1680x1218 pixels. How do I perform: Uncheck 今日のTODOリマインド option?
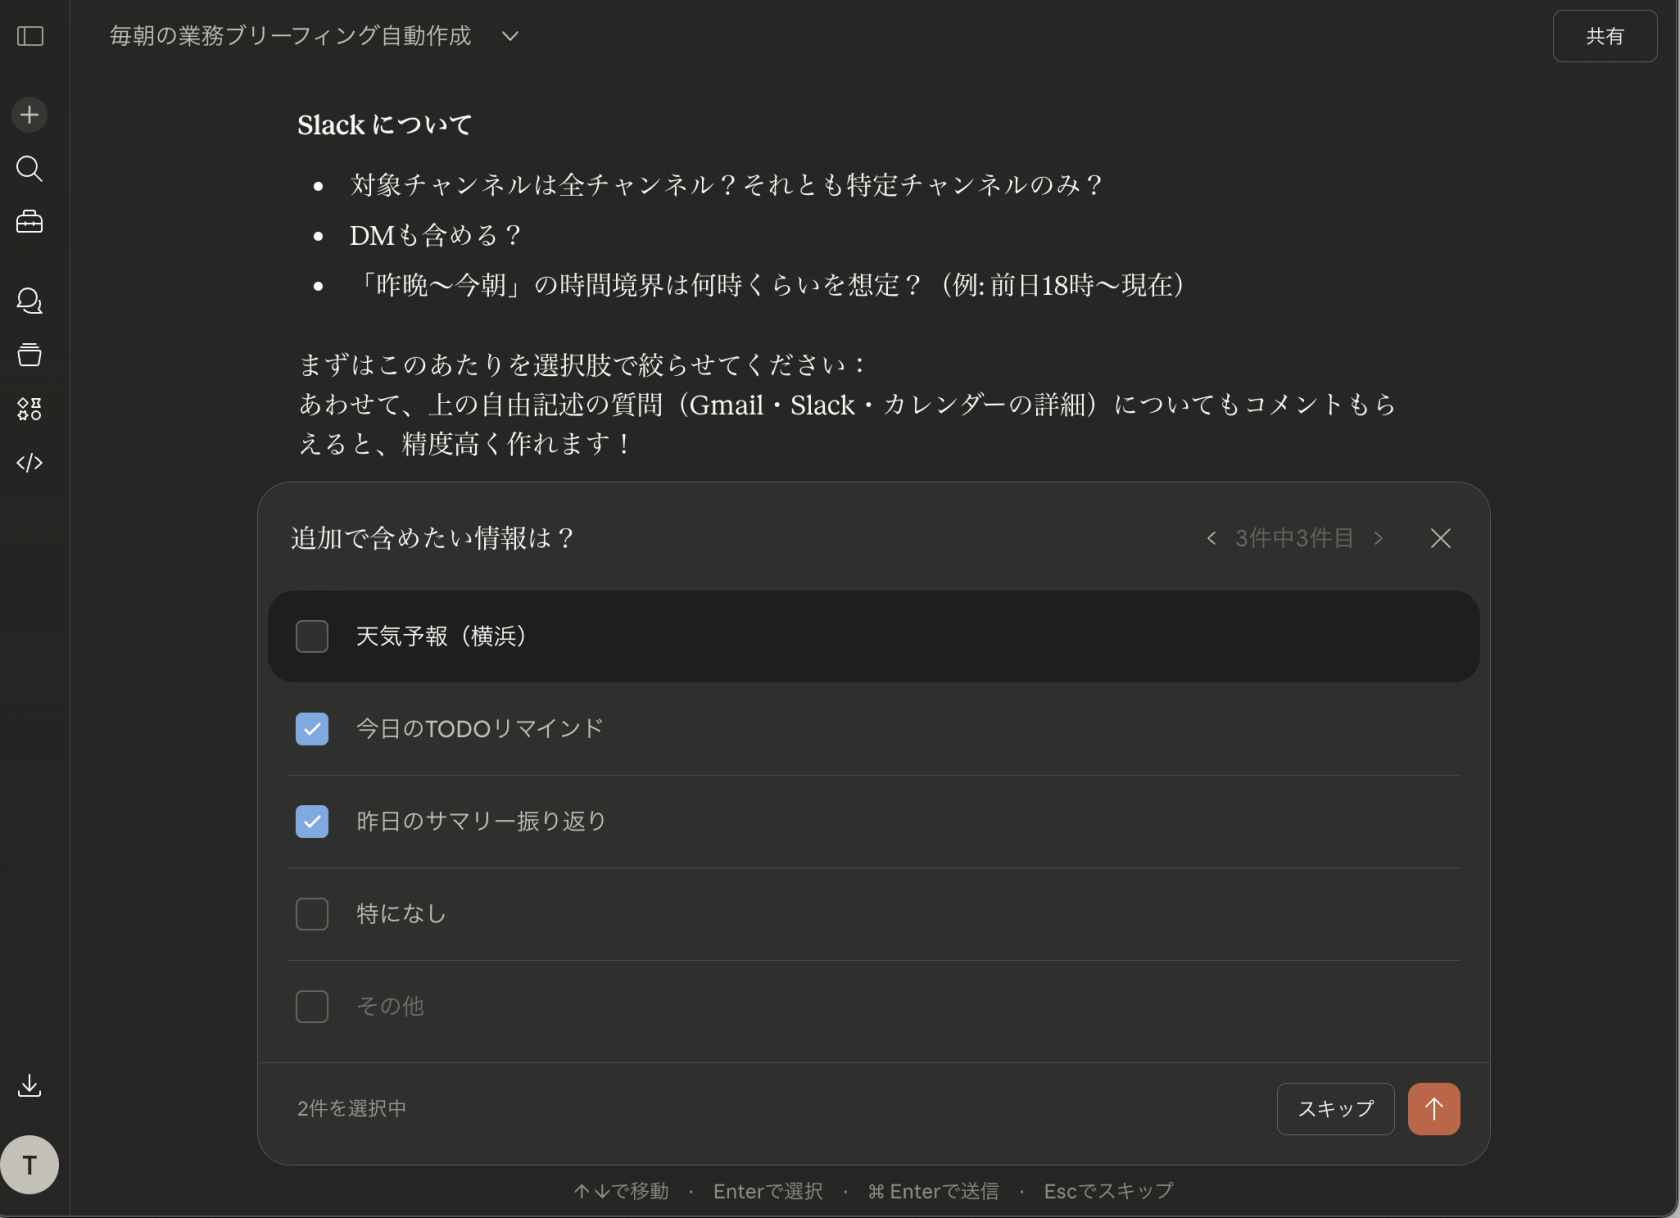(x=312, y=729)
